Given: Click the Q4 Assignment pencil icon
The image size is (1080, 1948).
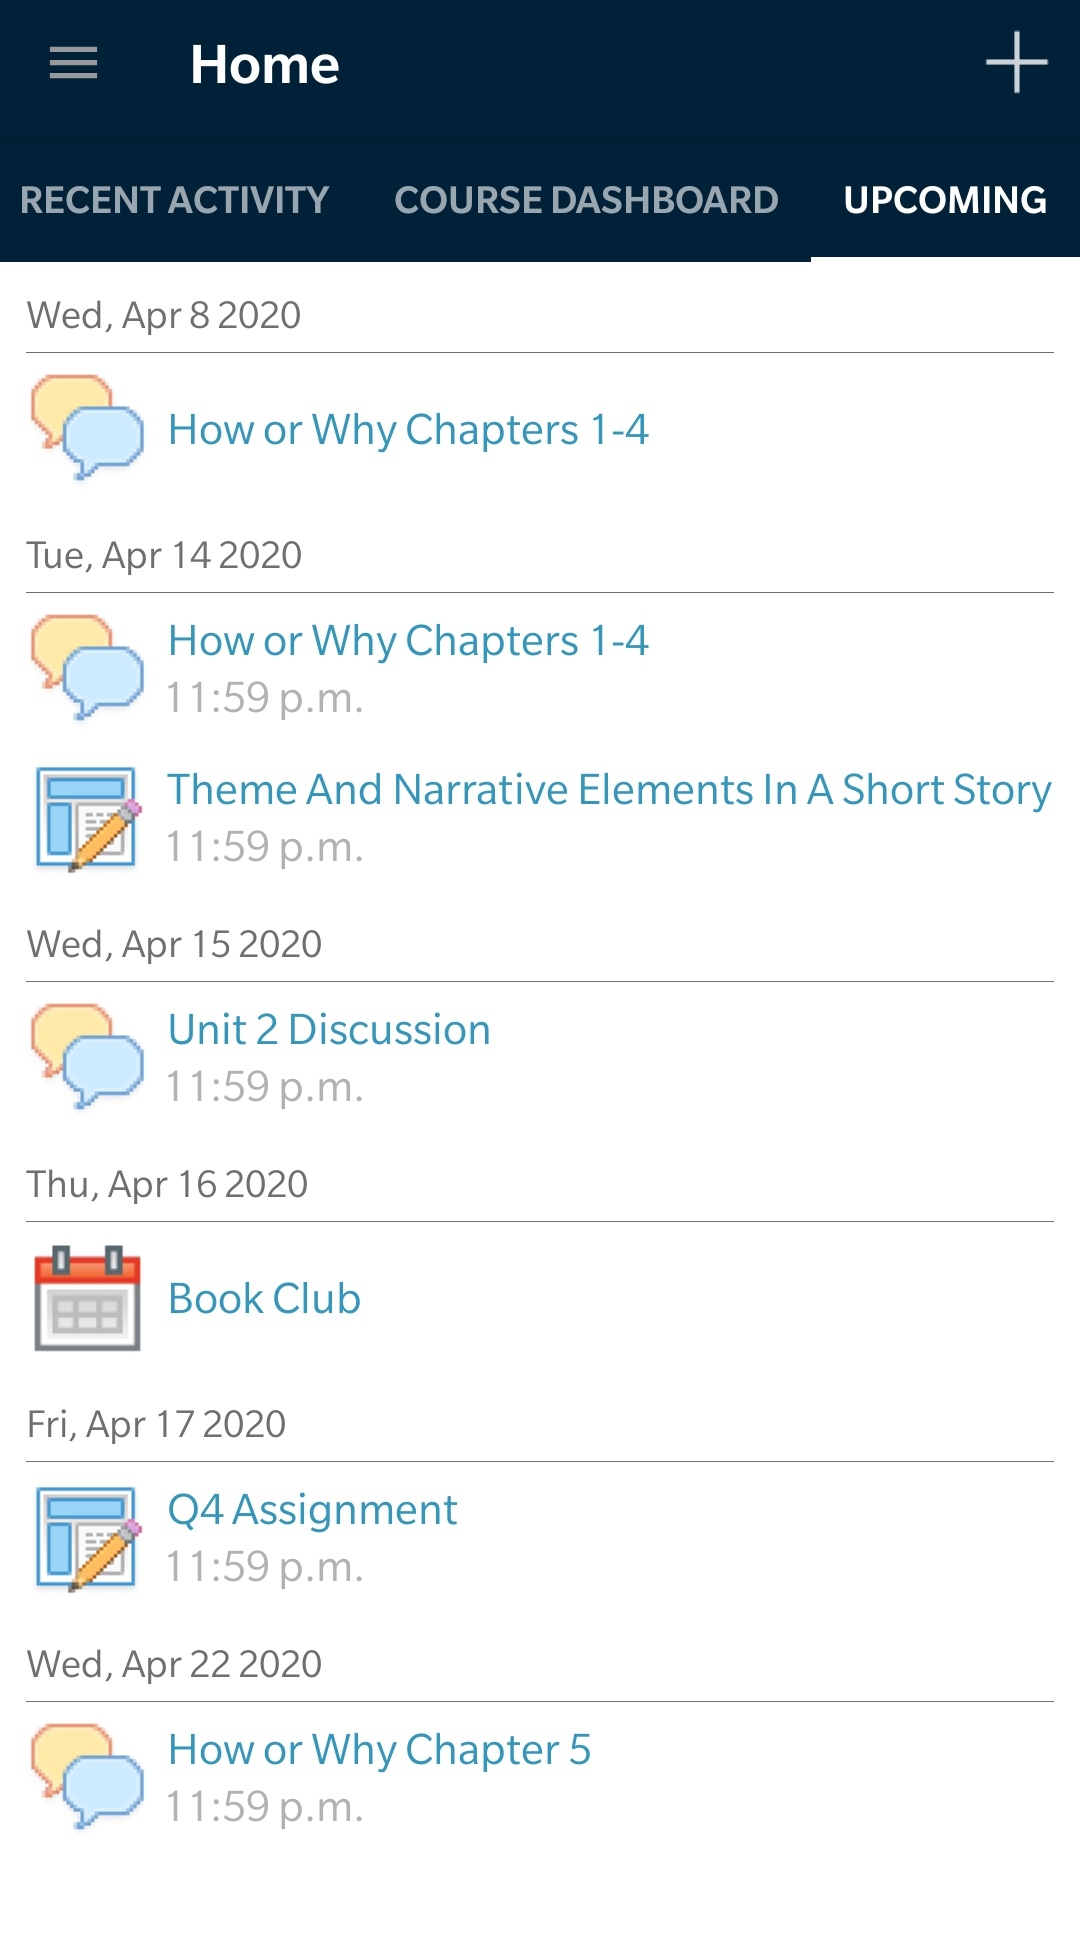Looking at the screenshot, I should tap(87, 1538).
